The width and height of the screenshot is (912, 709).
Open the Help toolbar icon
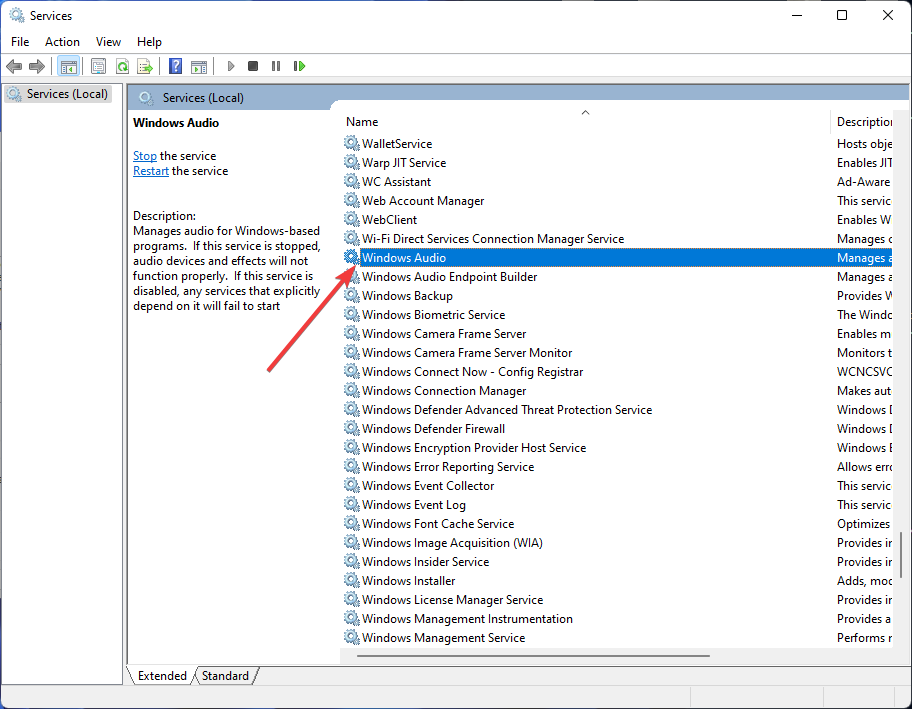(x=175, y=66)
